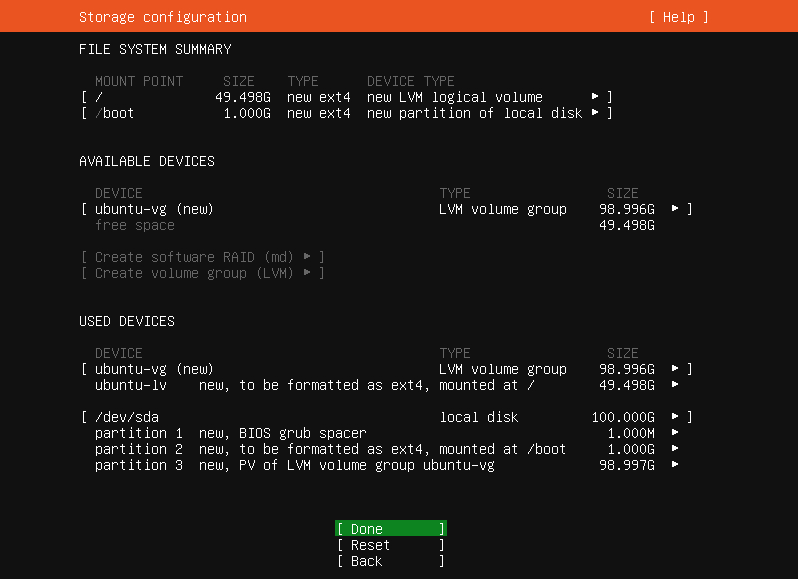The height and width of the screenshot is (579, 798).
Task: Expand the /boot mount point row arrow
Action: tap(595, 113)
